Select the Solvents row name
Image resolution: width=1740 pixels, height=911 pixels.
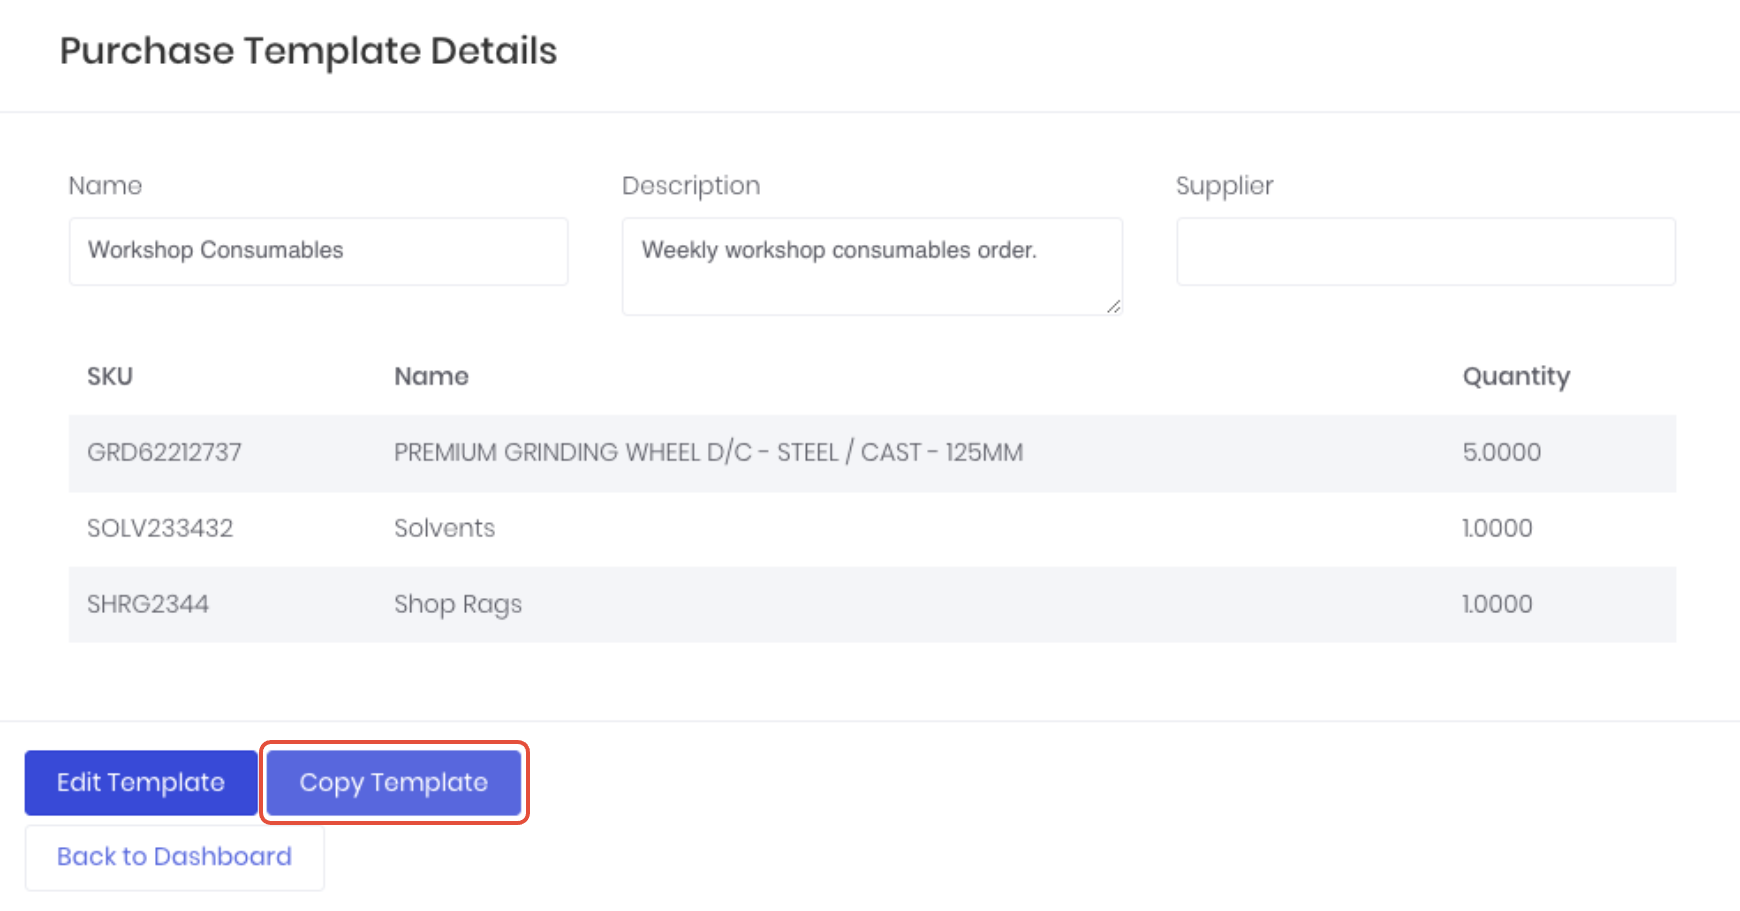[444, 528]
